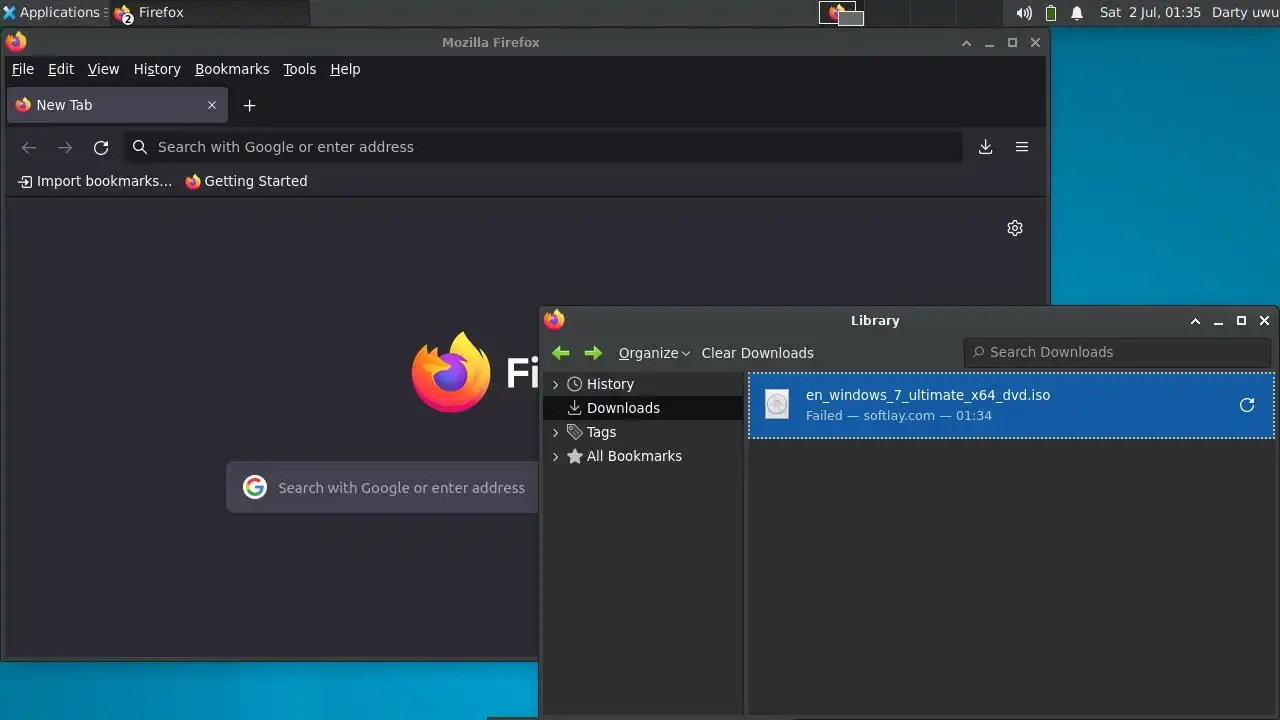Click the magnifier icon in address bar

[x=140, y=147]
